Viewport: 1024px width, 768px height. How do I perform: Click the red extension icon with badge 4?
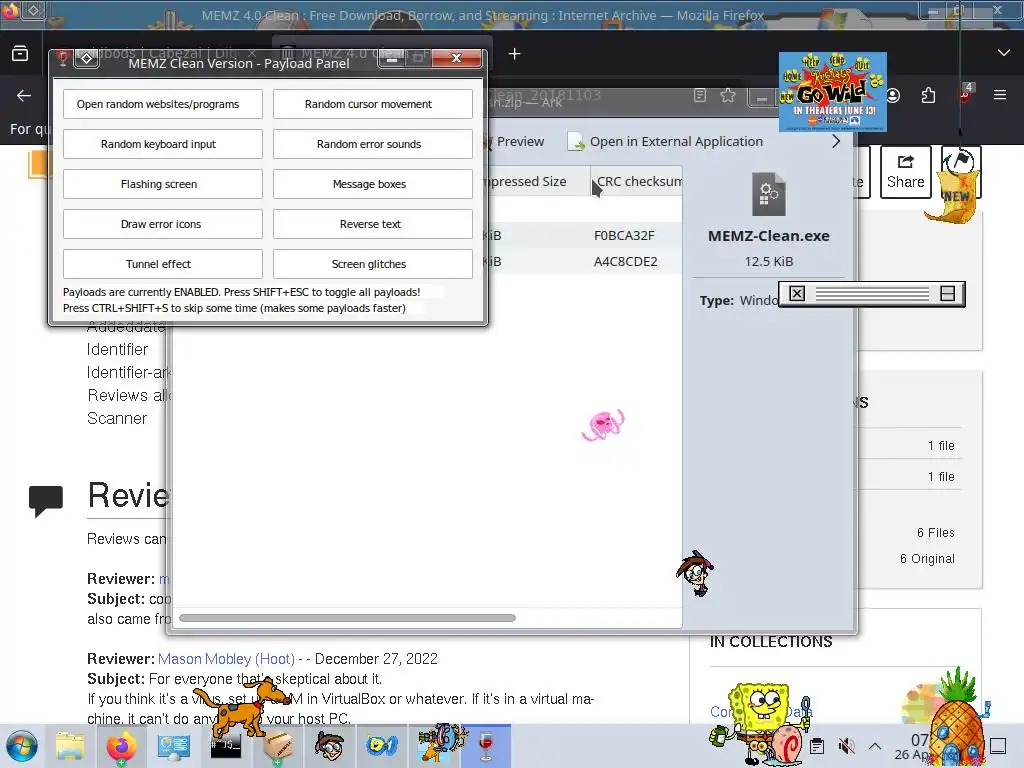coord(965,95)
